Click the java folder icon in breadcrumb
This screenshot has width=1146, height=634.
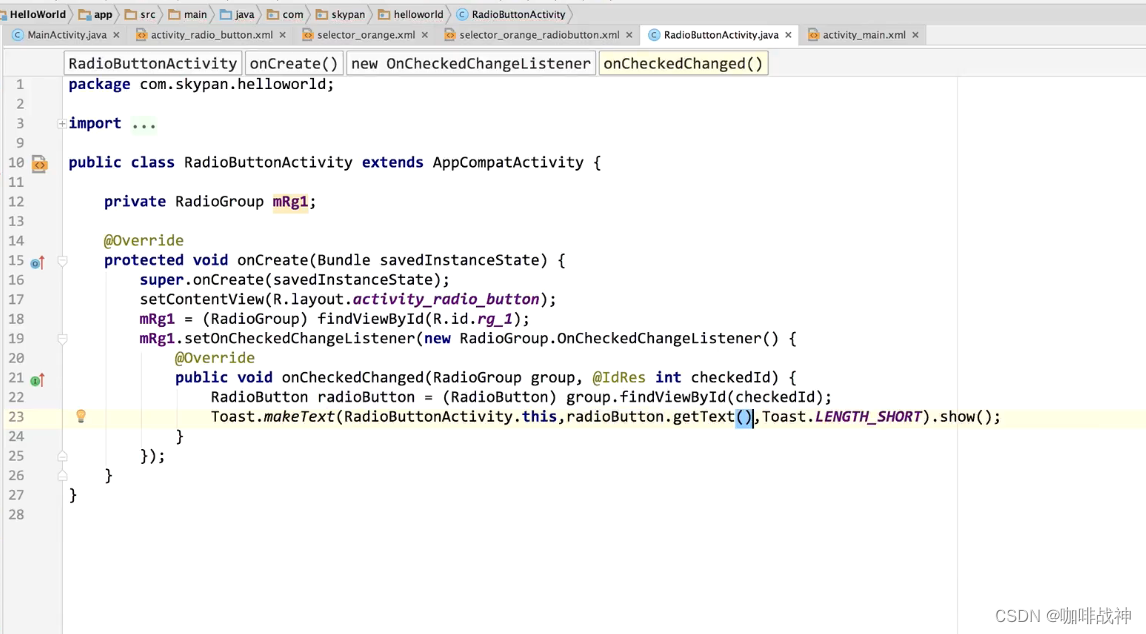226,15
